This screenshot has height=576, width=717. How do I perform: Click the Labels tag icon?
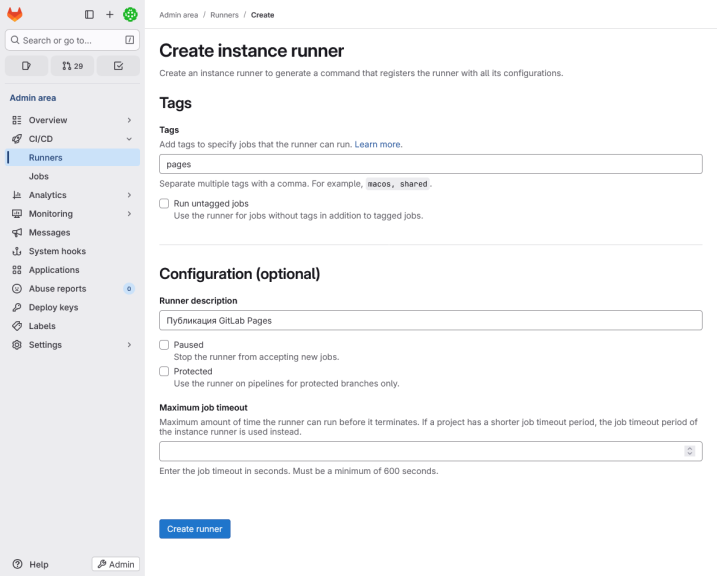17,326
